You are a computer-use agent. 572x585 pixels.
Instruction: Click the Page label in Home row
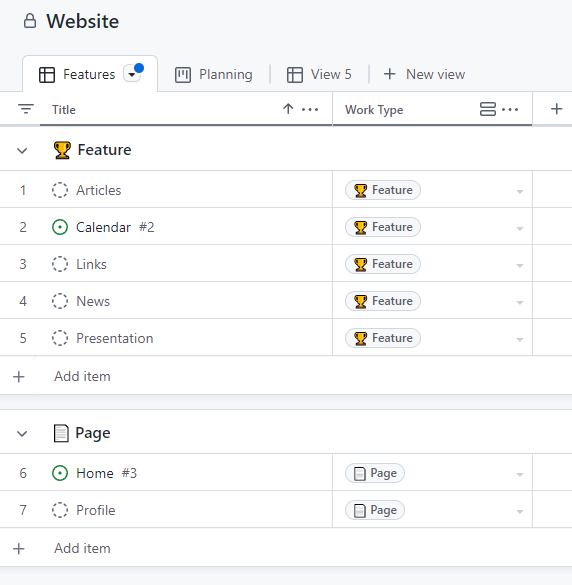(375, 473)
